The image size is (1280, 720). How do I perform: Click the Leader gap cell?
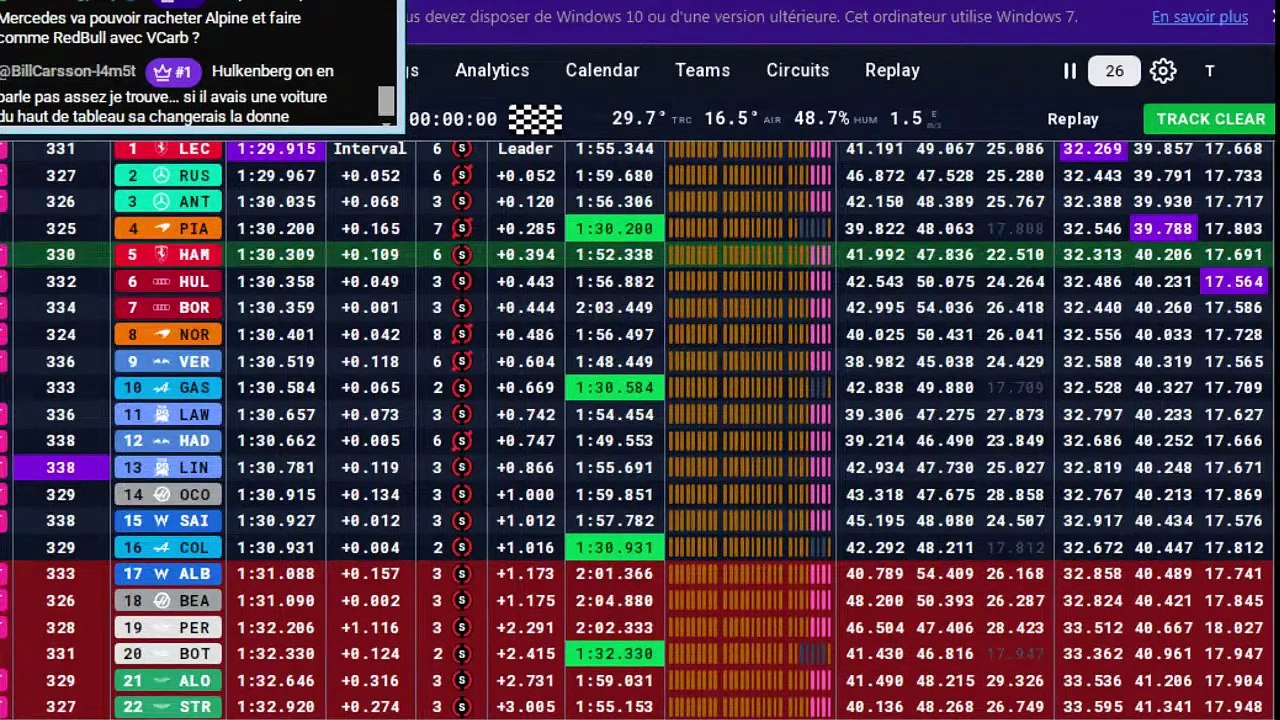click(525, 149)
